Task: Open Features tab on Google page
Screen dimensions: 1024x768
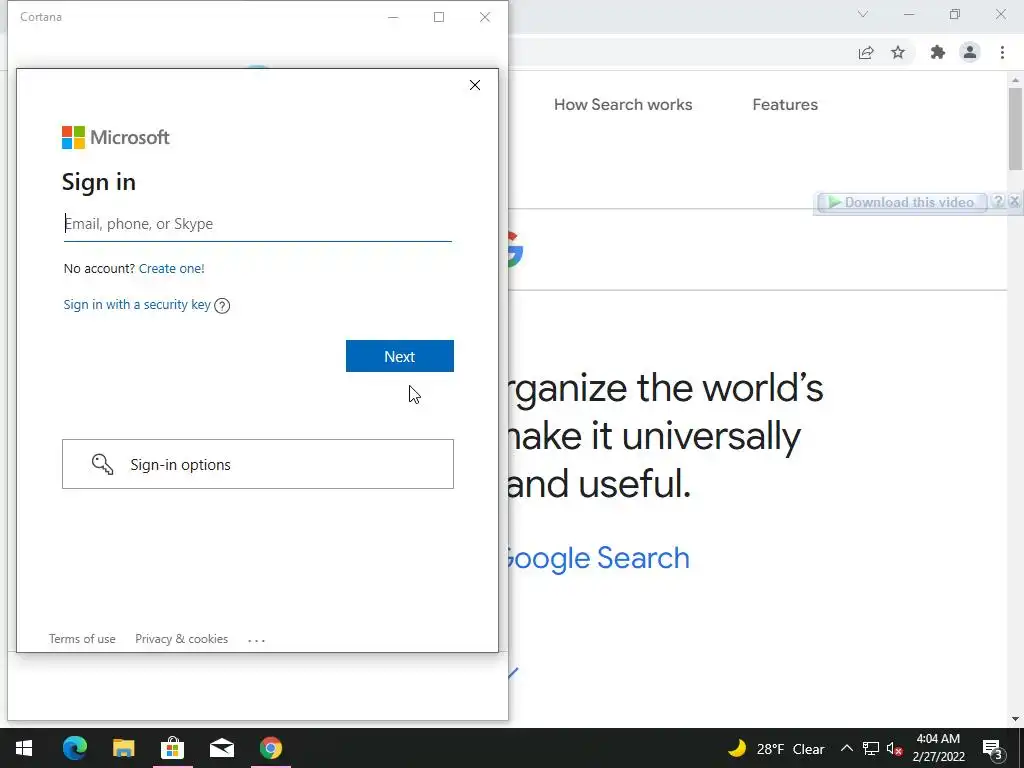Action: pyautogui.click(x=785, y=104)
